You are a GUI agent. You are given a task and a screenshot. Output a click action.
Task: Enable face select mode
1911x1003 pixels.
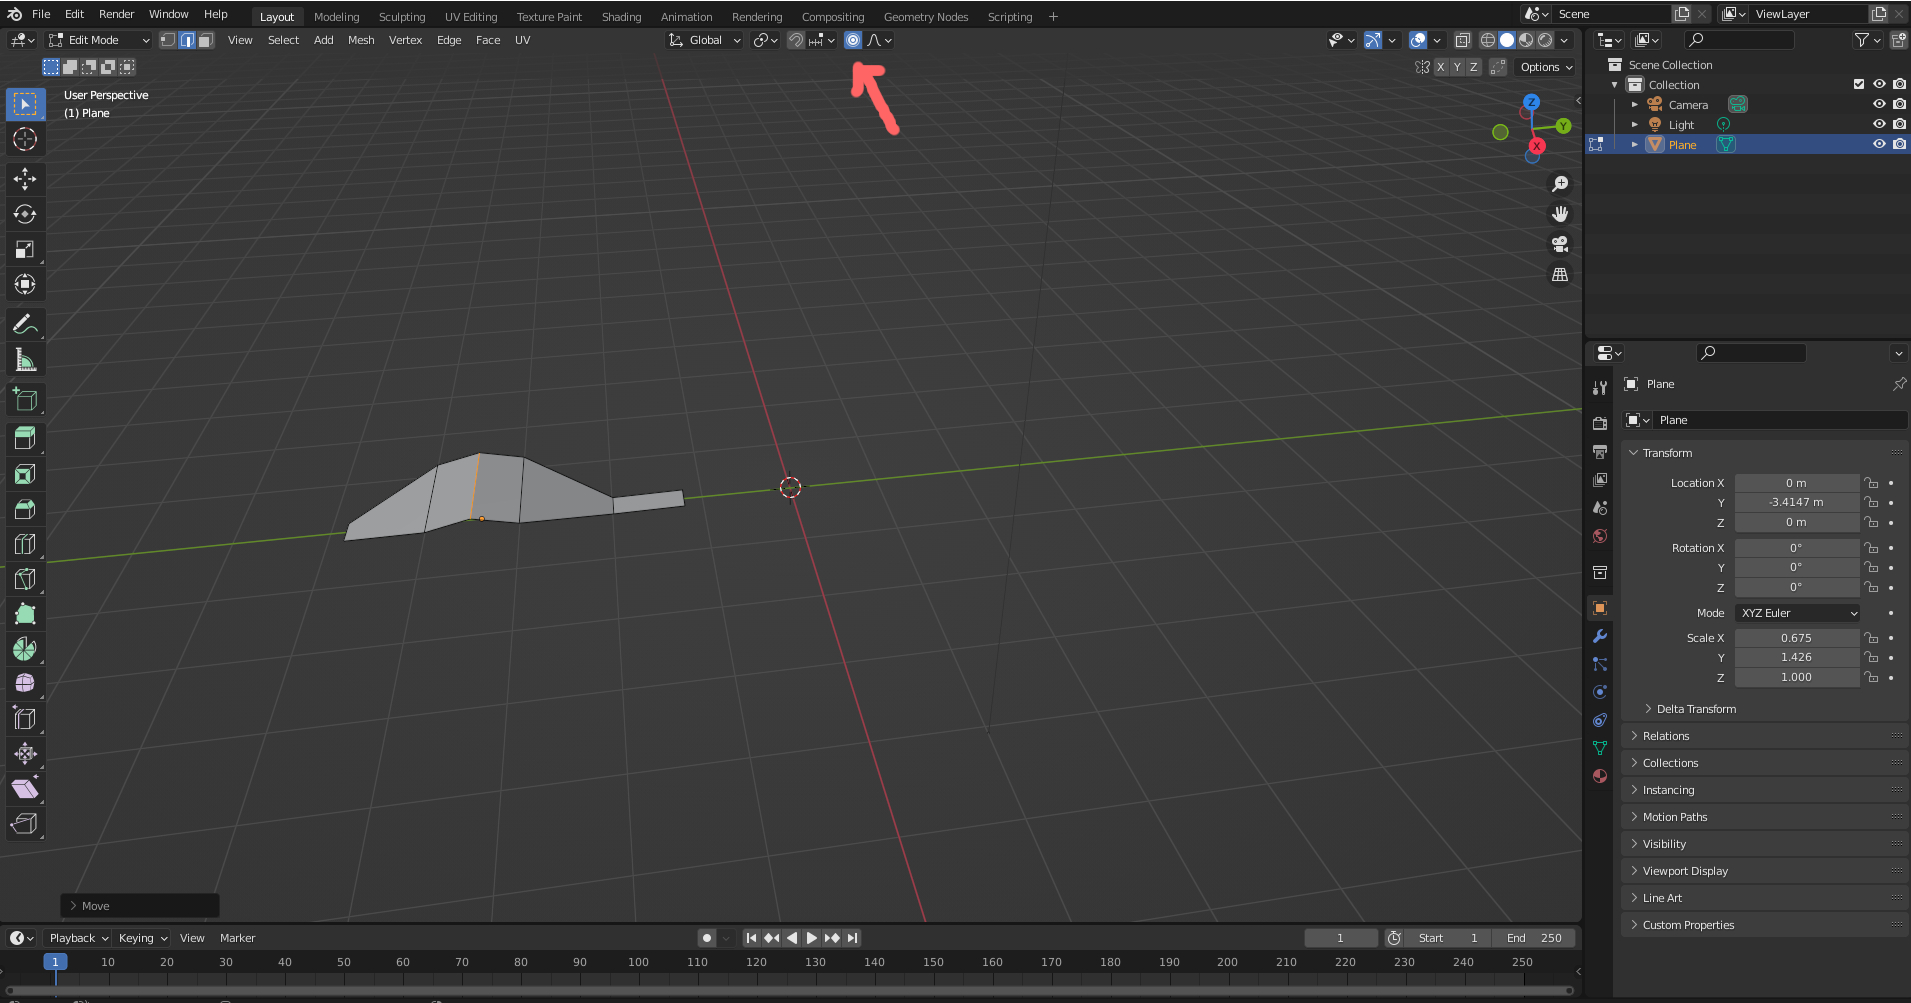coord(205,40)
